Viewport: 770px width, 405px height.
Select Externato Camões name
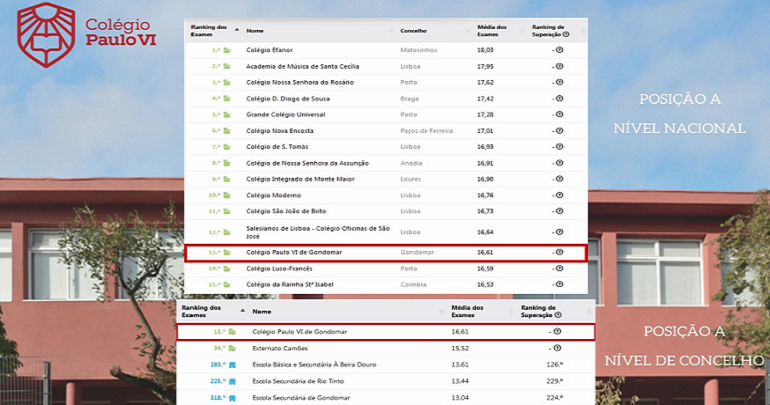point(280,349)
